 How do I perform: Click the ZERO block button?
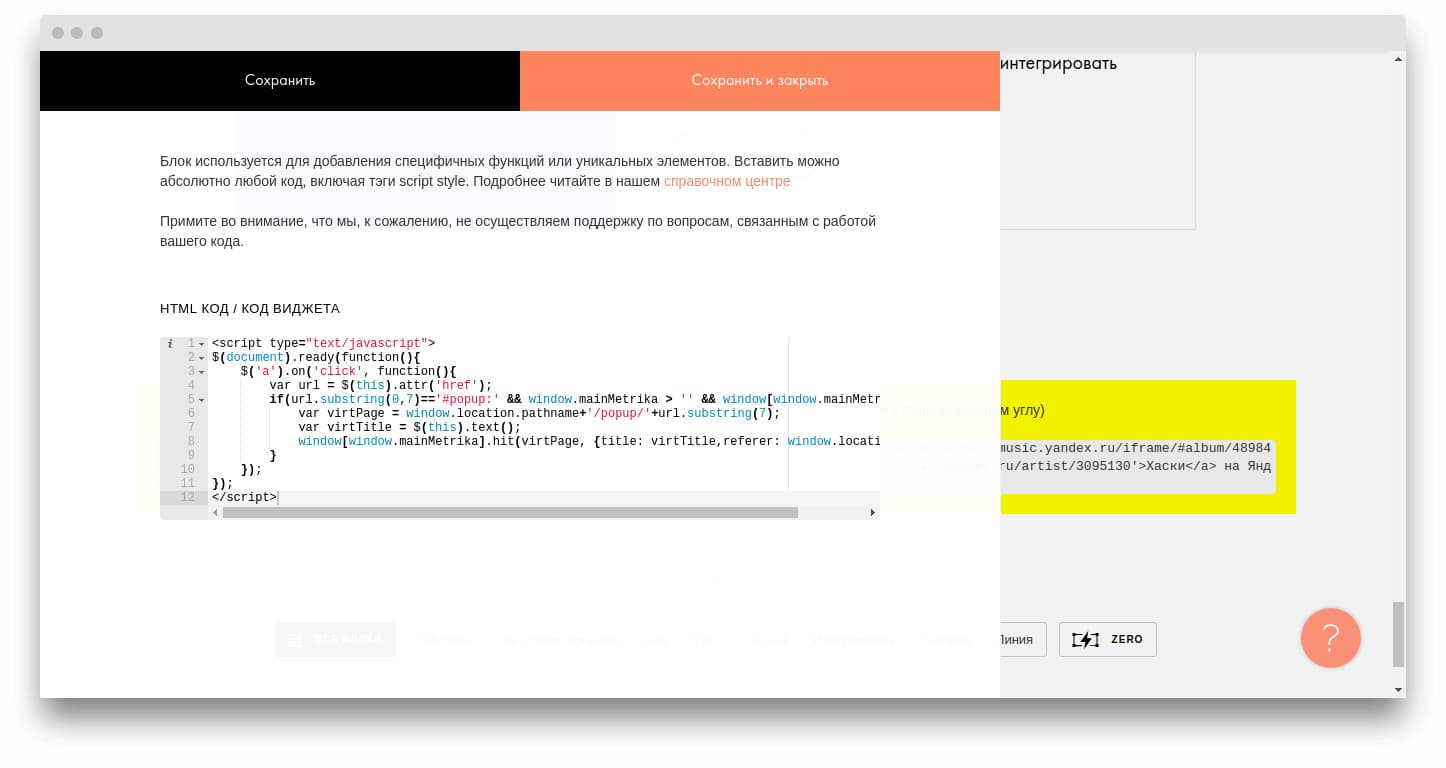coord(1108,639)
